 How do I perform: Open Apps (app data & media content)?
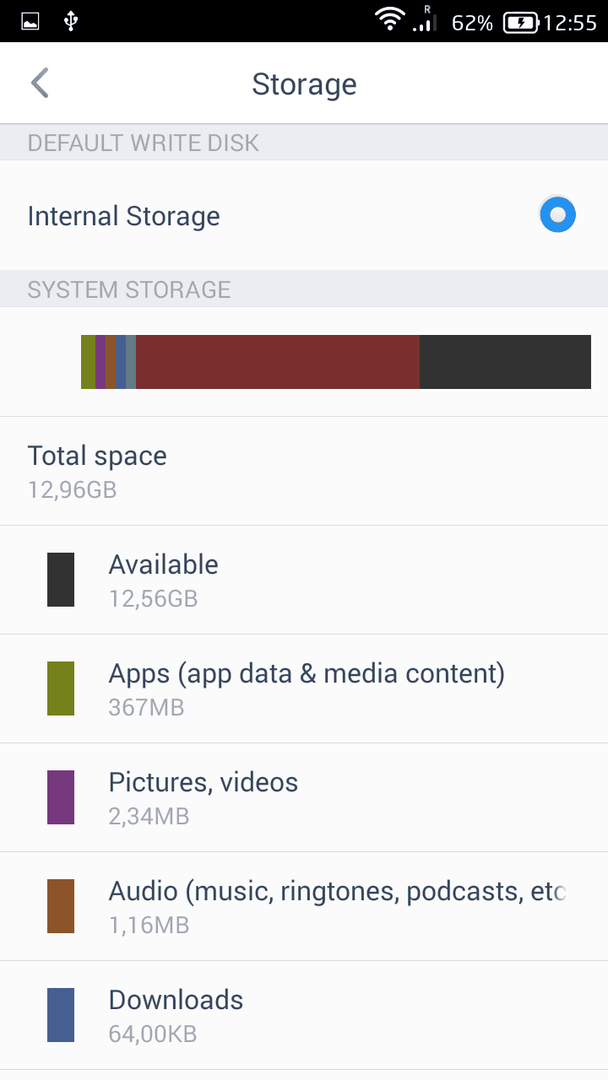304,689
